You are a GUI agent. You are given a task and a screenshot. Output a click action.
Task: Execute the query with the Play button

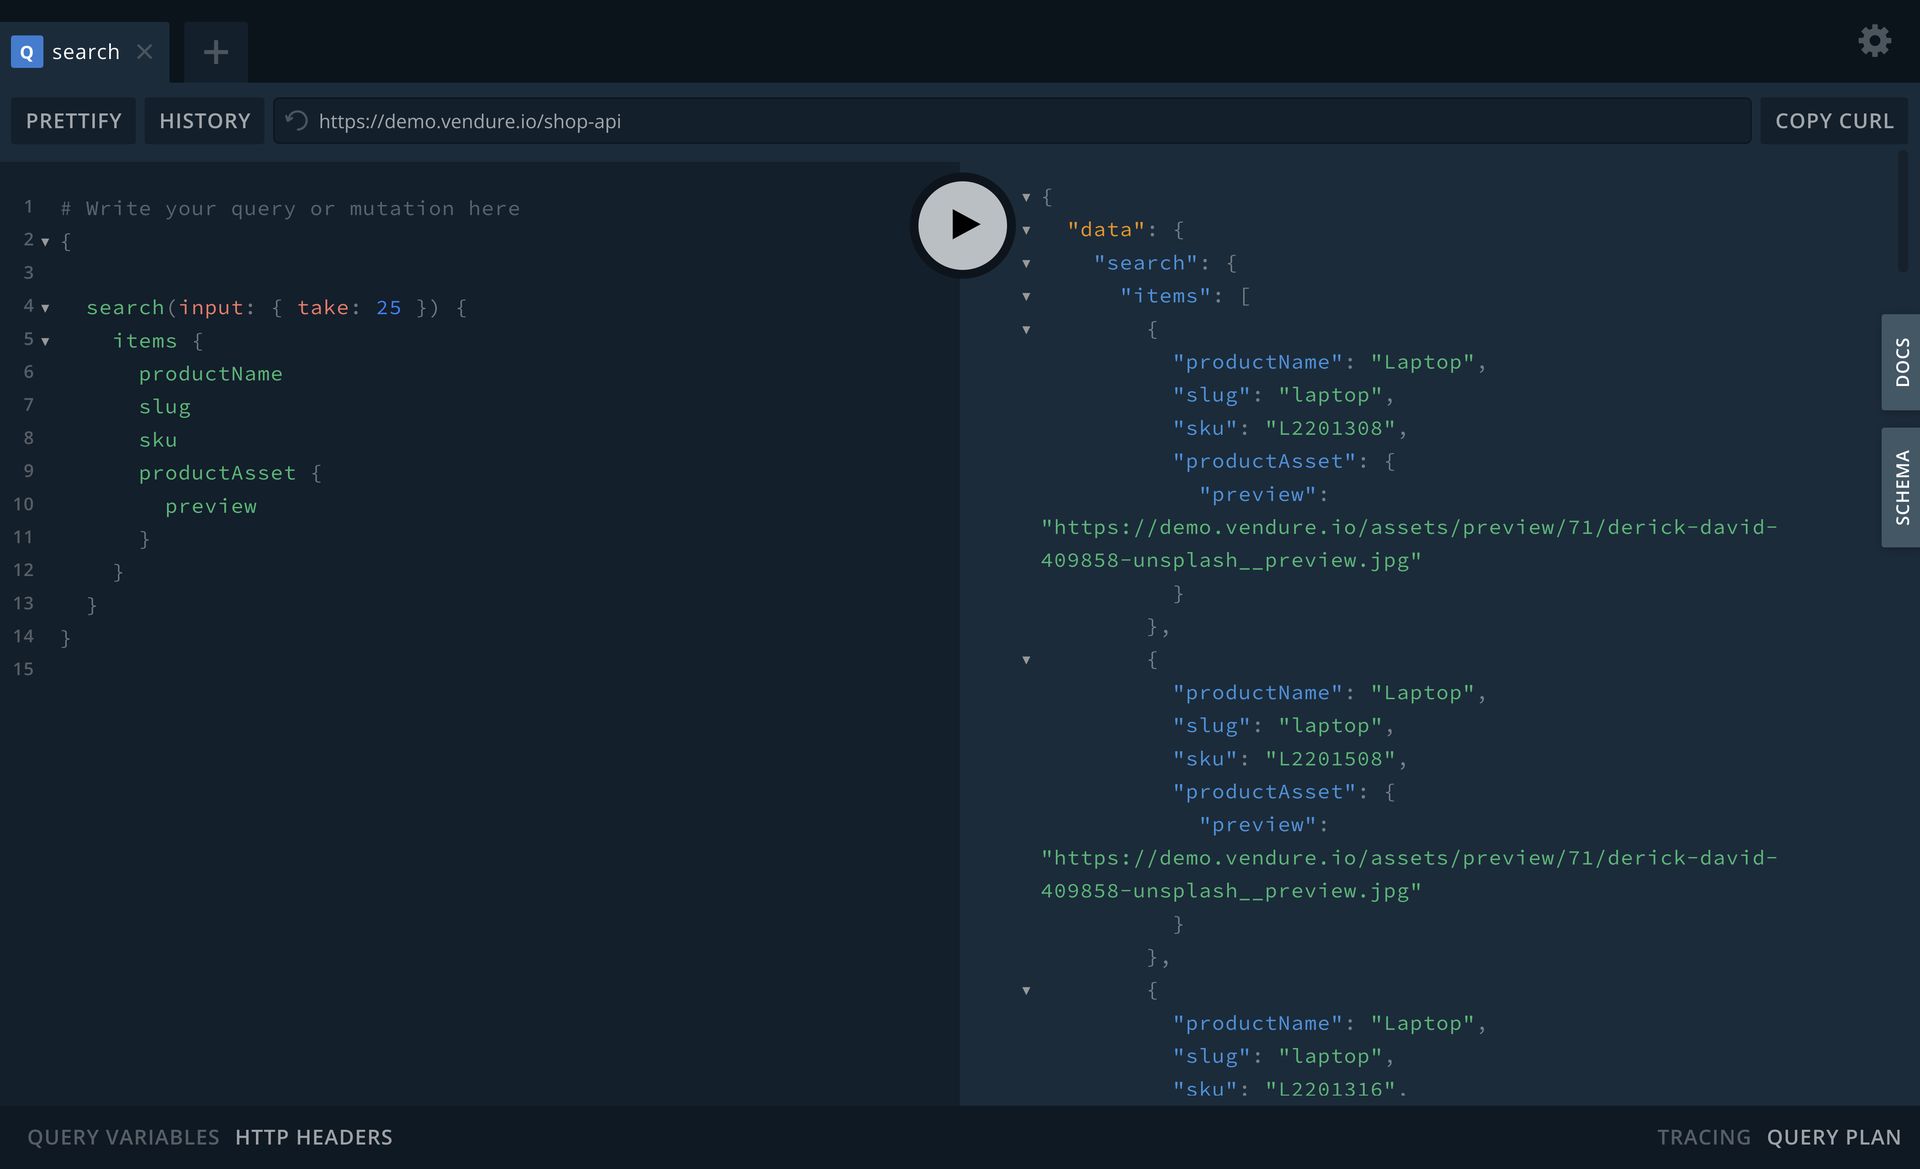coord(960,225)
